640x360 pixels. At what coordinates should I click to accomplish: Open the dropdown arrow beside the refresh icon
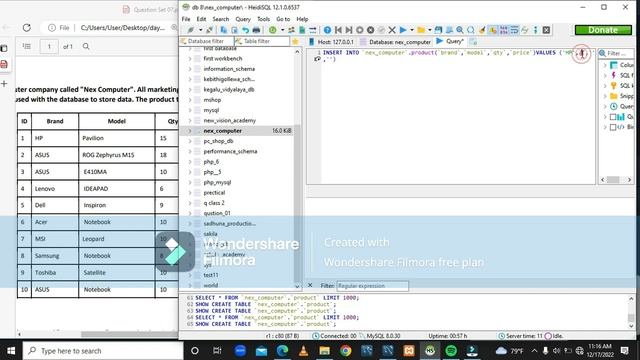tap(282, 30)
